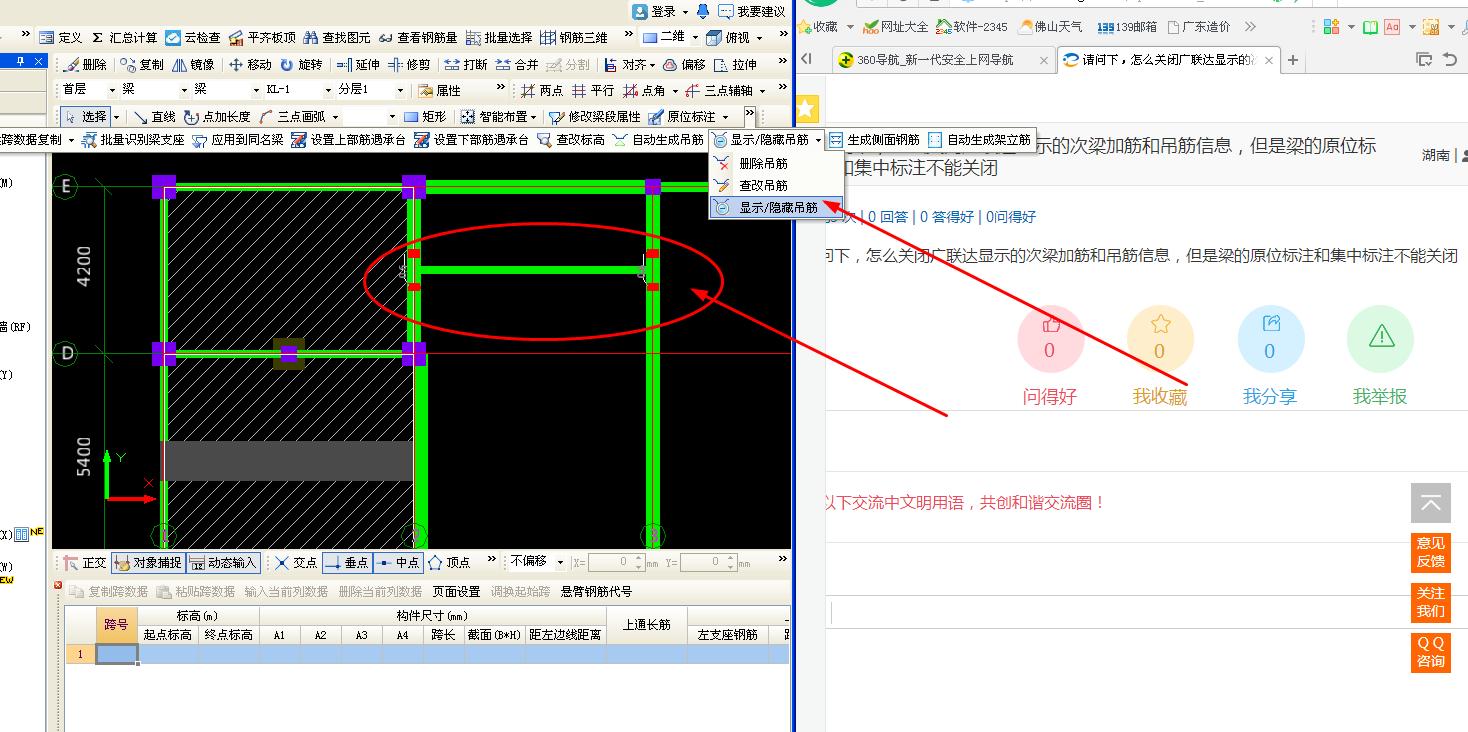The image size is (1468, 732).
Task: Choose 删除吊筋 from the dropdown menu
Action: pyautogui.click(x=763, y=163)
